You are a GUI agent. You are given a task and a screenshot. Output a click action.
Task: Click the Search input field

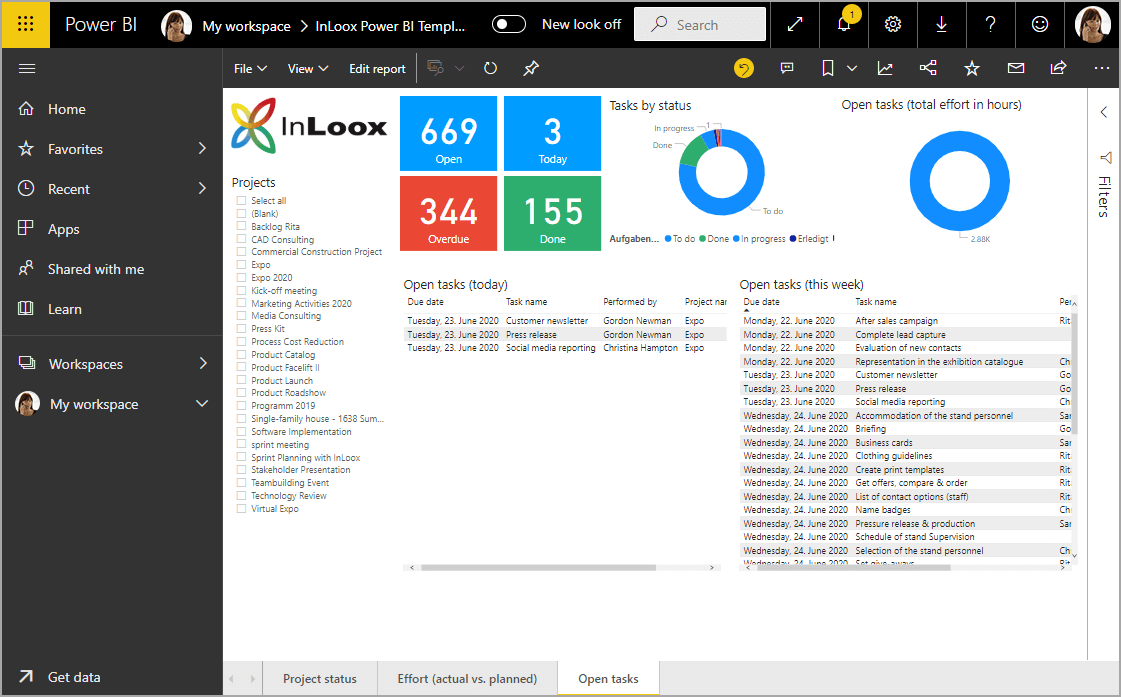click(700, 24)
